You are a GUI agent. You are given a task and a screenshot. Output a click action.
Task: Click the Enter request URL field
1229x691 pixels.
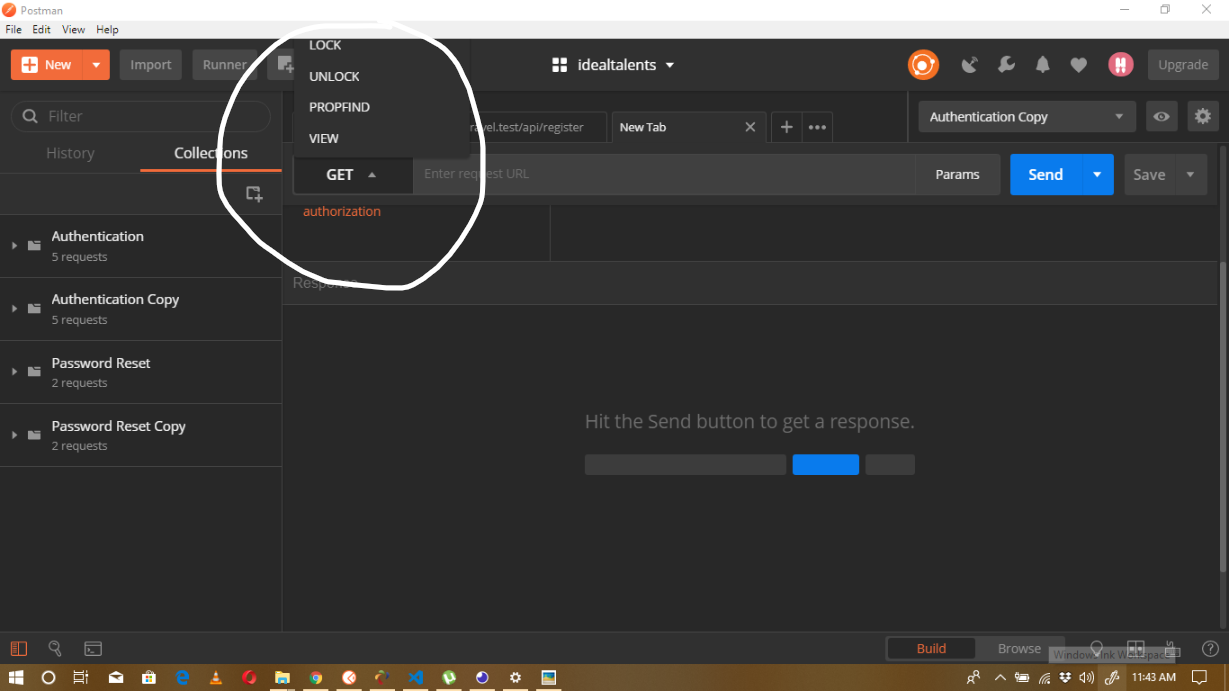660,174
